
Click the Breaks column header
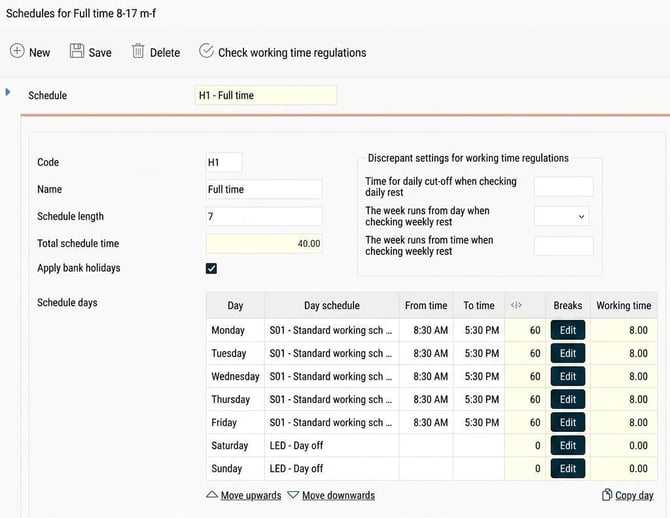pos(568,305)
